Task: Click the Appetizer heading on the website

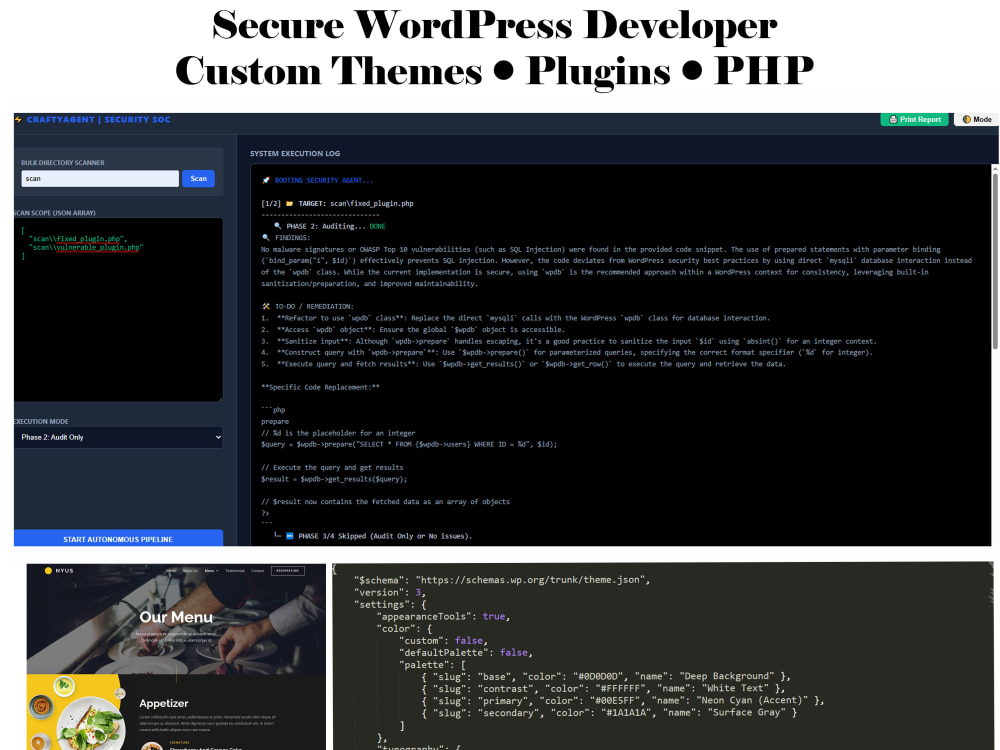Action: 164,703
